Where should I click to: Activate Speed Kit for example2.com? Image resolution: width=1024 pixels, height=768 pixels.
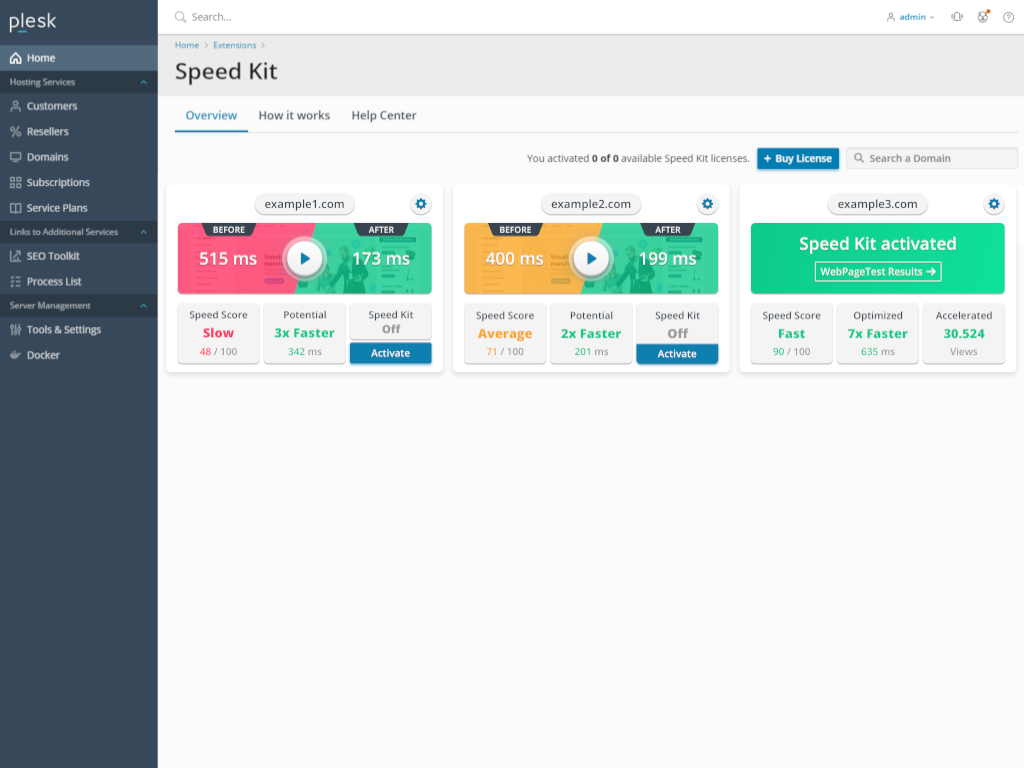point(677,354)
